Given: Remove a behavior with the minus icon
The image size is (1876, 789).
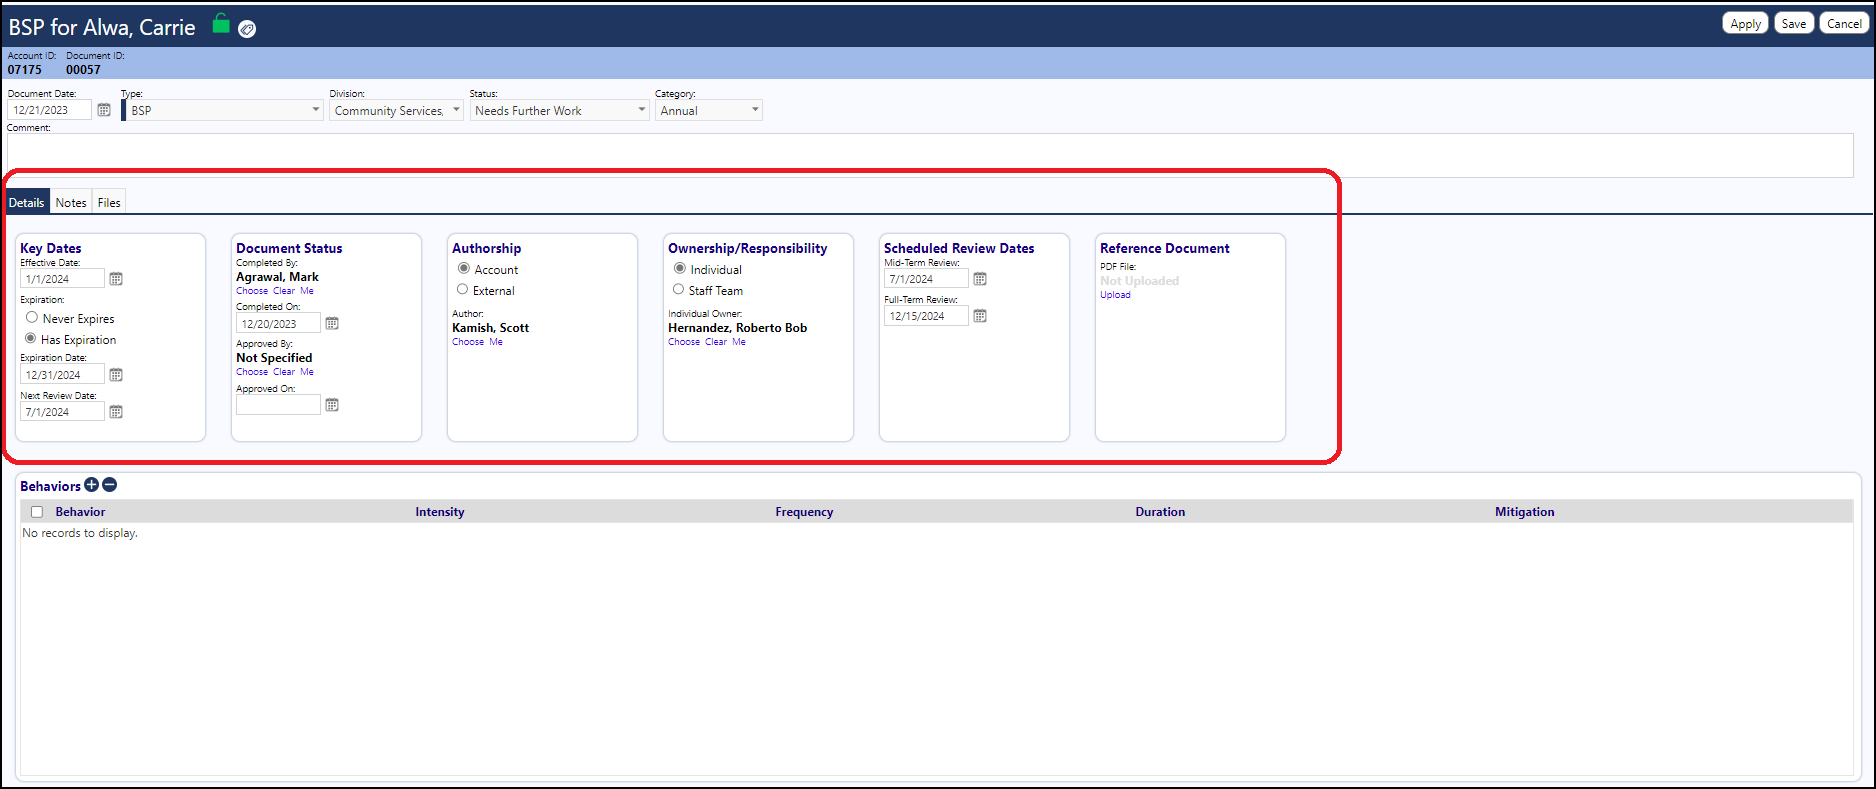Looking at the screenshot, I should point(110,485).
